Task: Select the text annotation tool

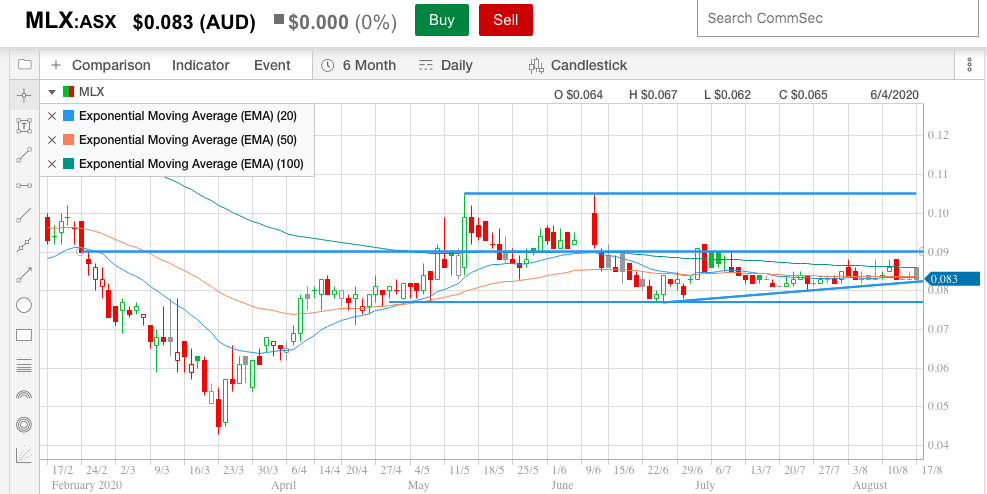Action: pyautogui.click(x=24, y=126)
